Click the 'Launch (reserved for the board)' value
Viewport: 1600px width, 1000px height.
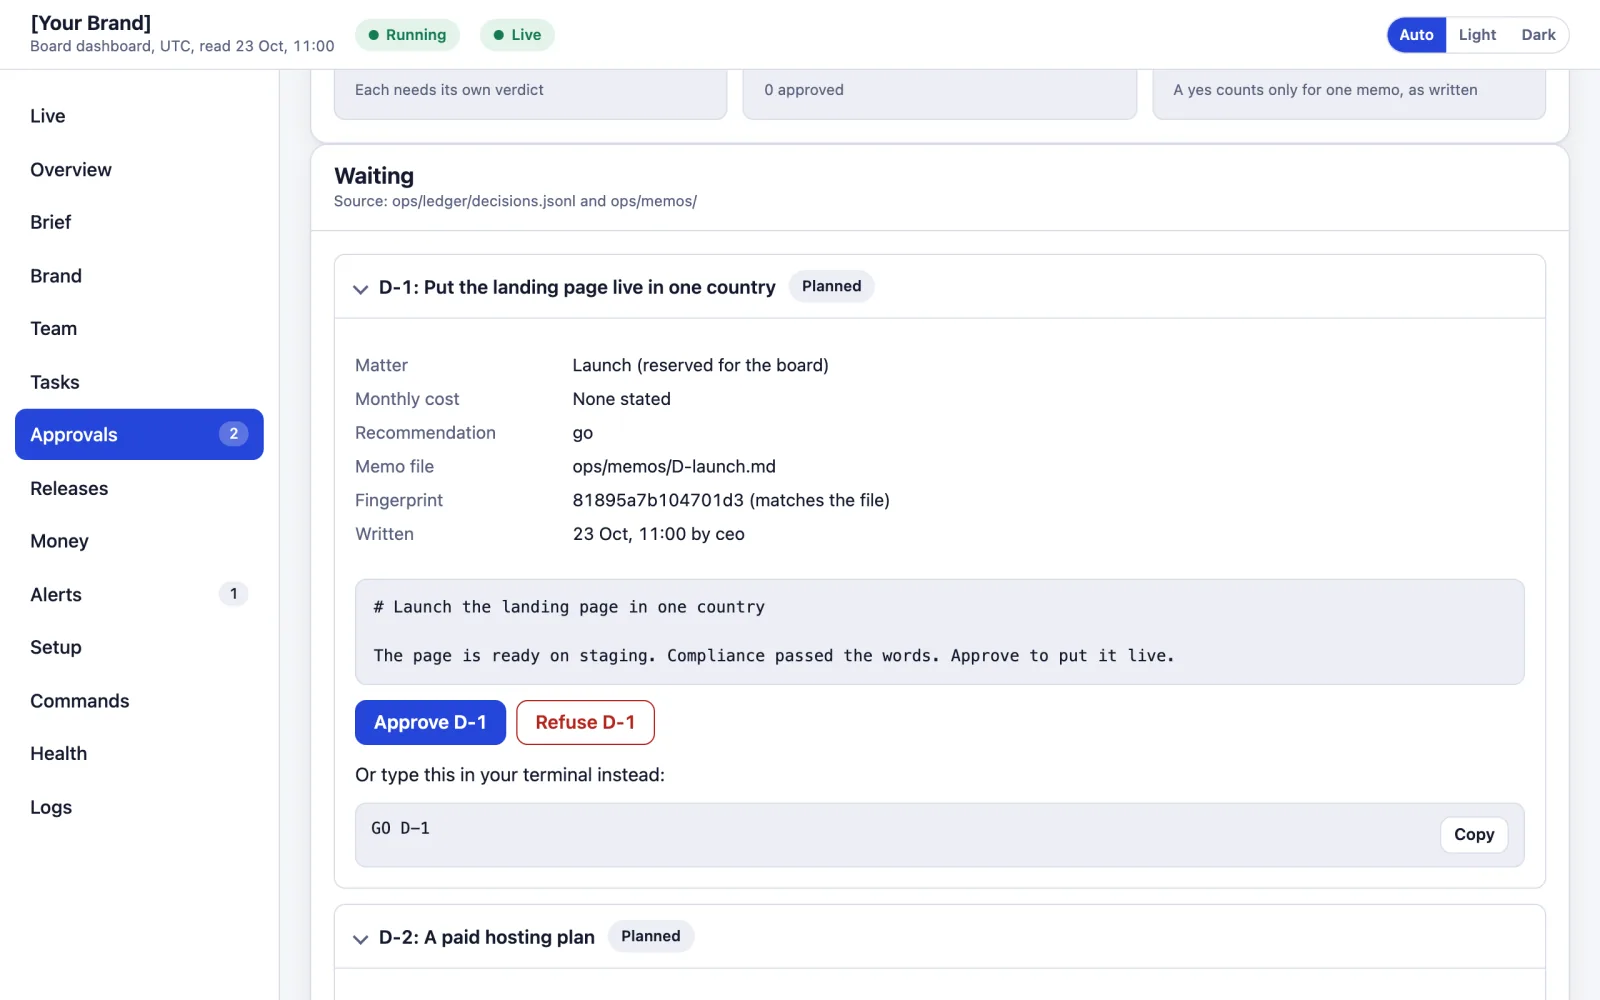700,366
